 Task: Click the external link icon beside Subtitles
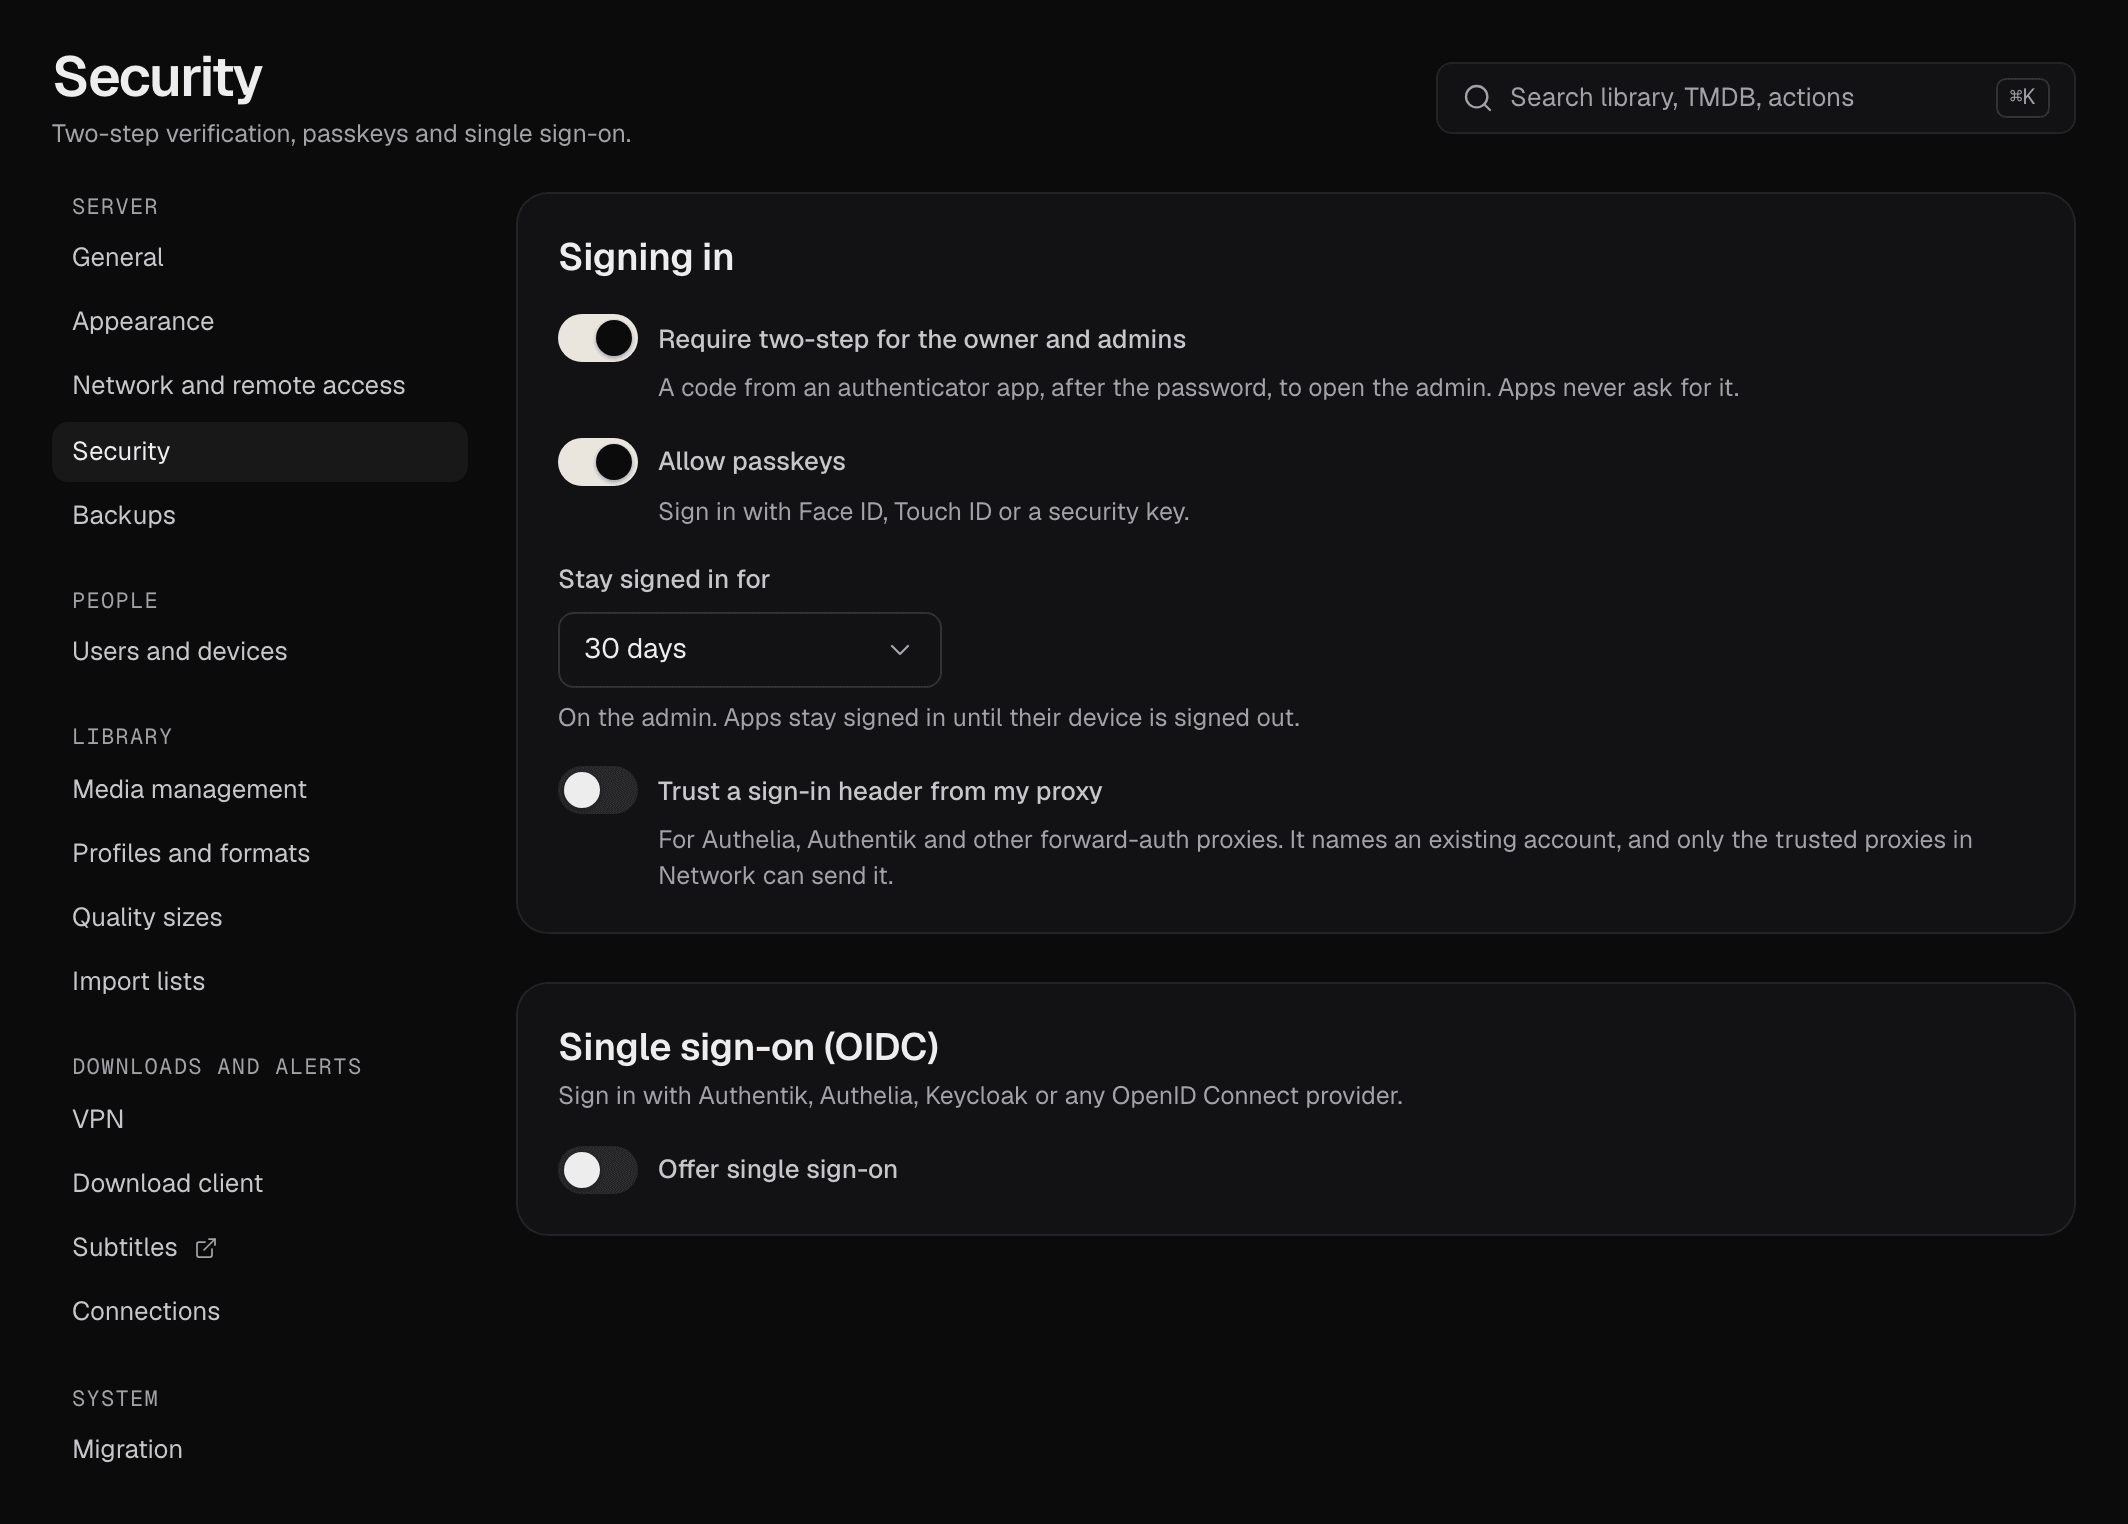tap(206, 1248)
